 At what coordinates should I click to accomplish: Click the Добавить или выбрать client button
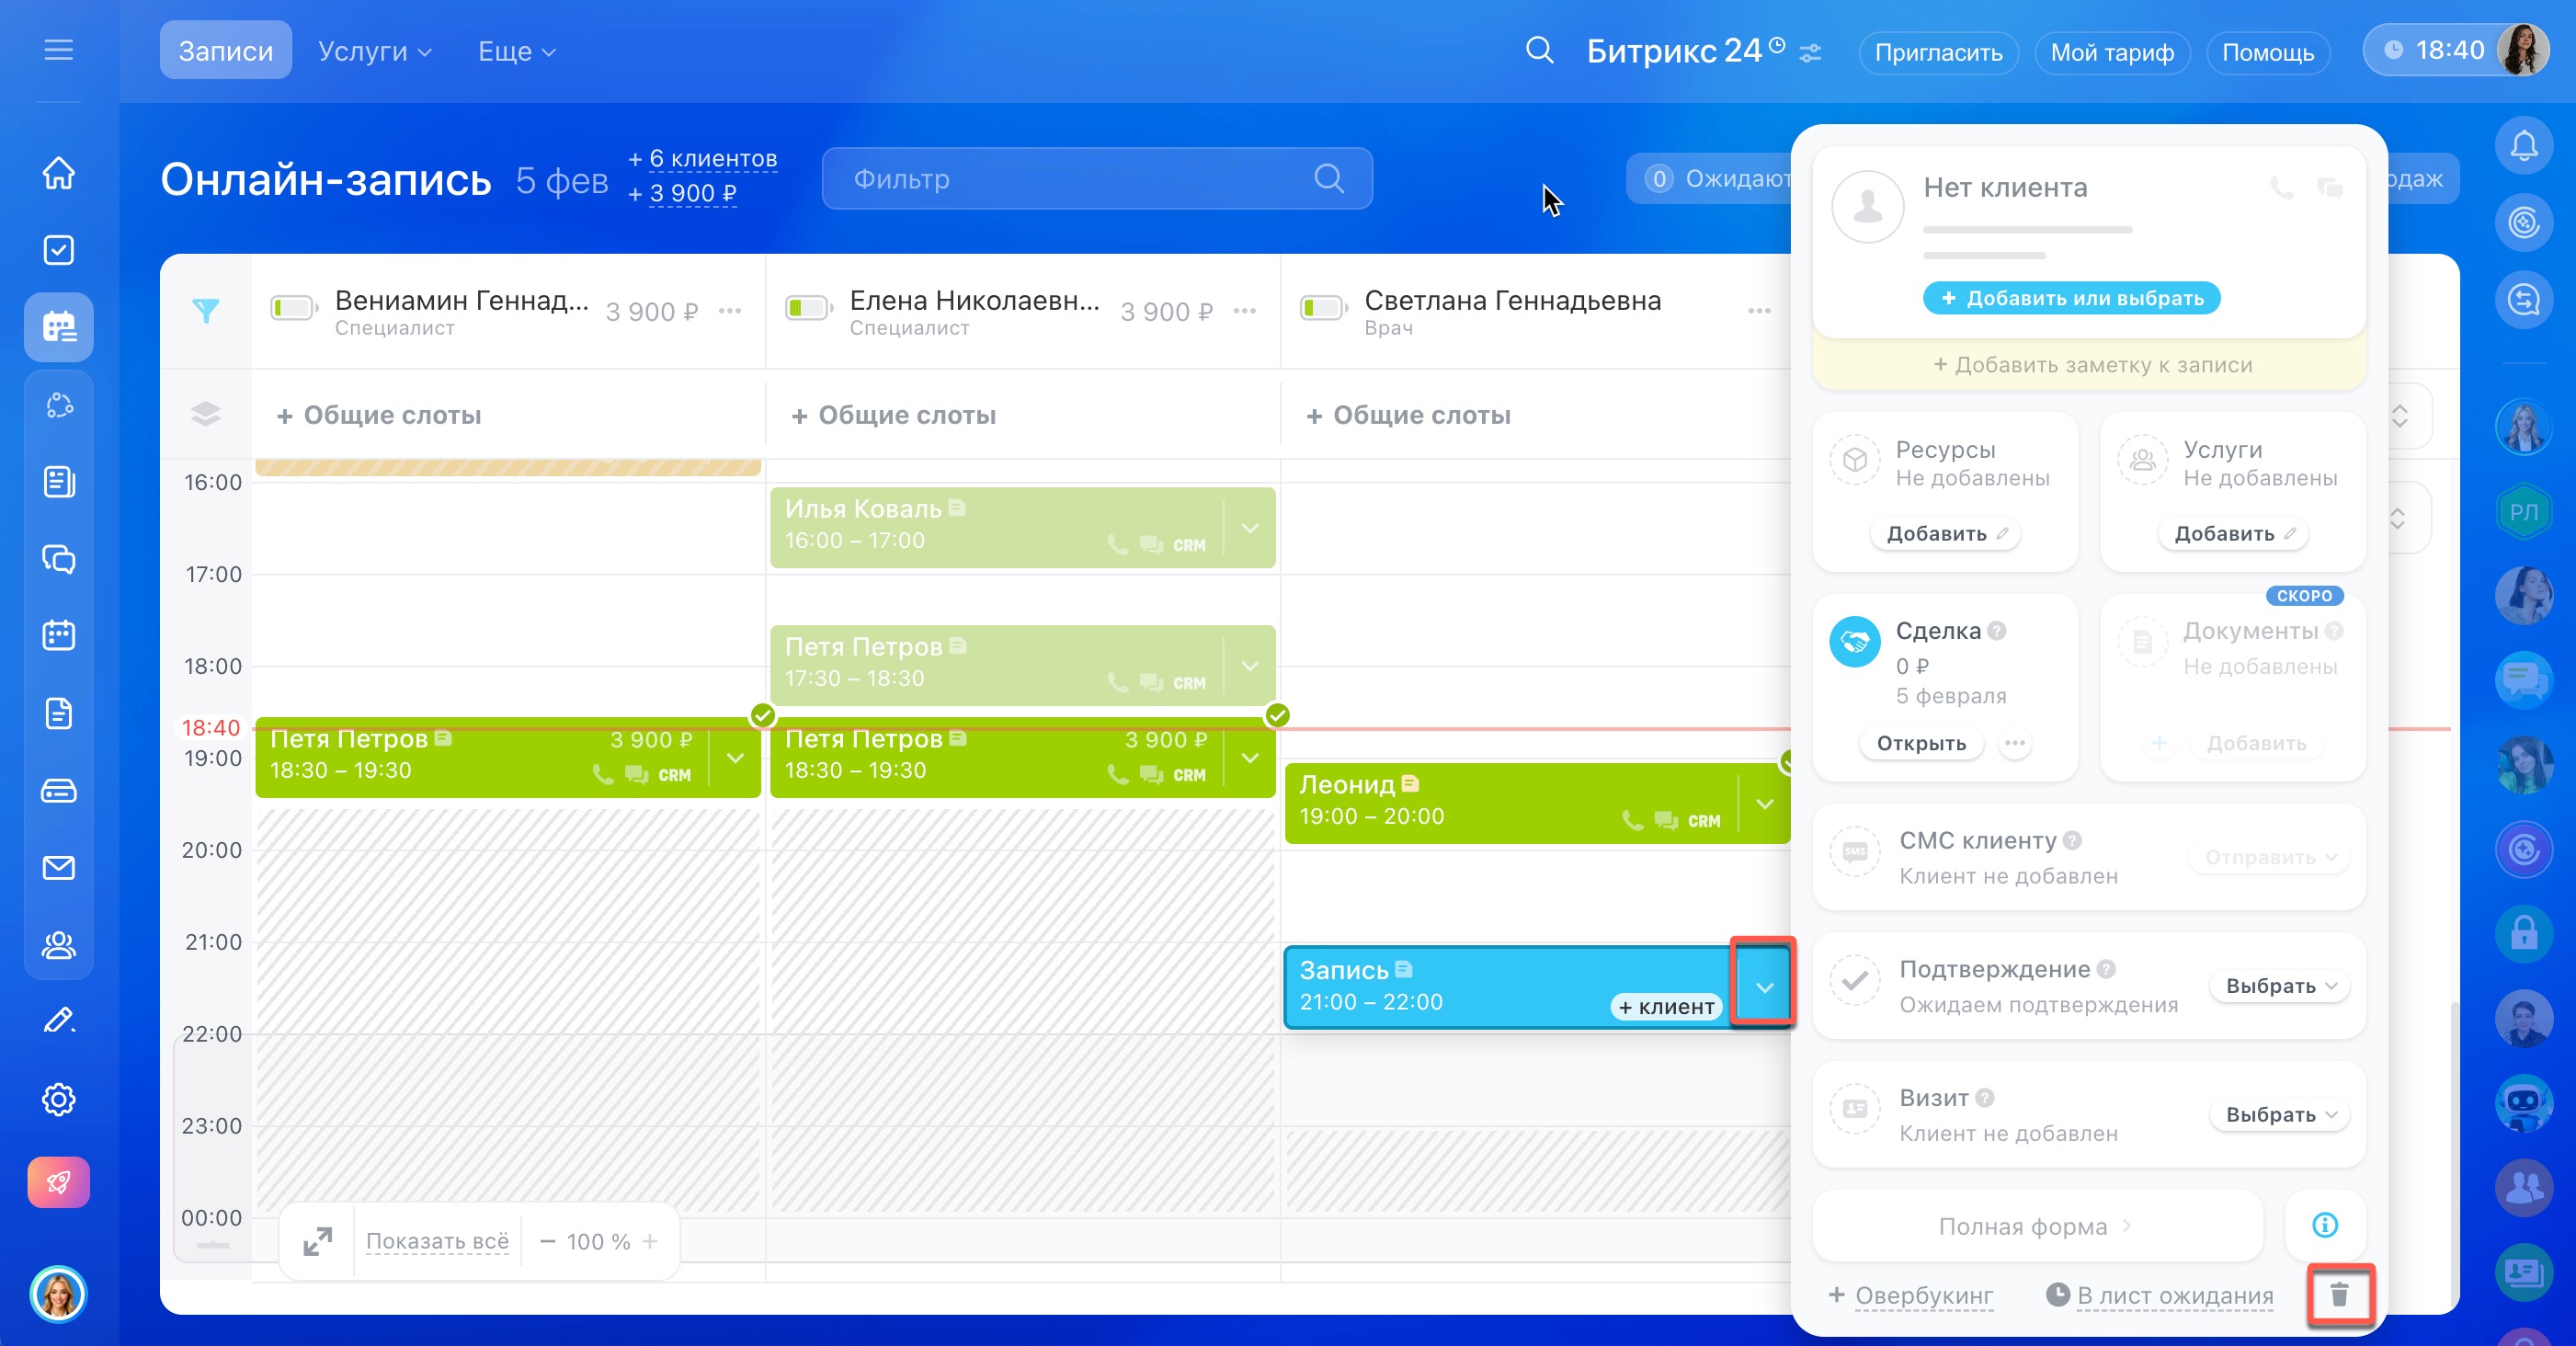(x=2071, y=298)
